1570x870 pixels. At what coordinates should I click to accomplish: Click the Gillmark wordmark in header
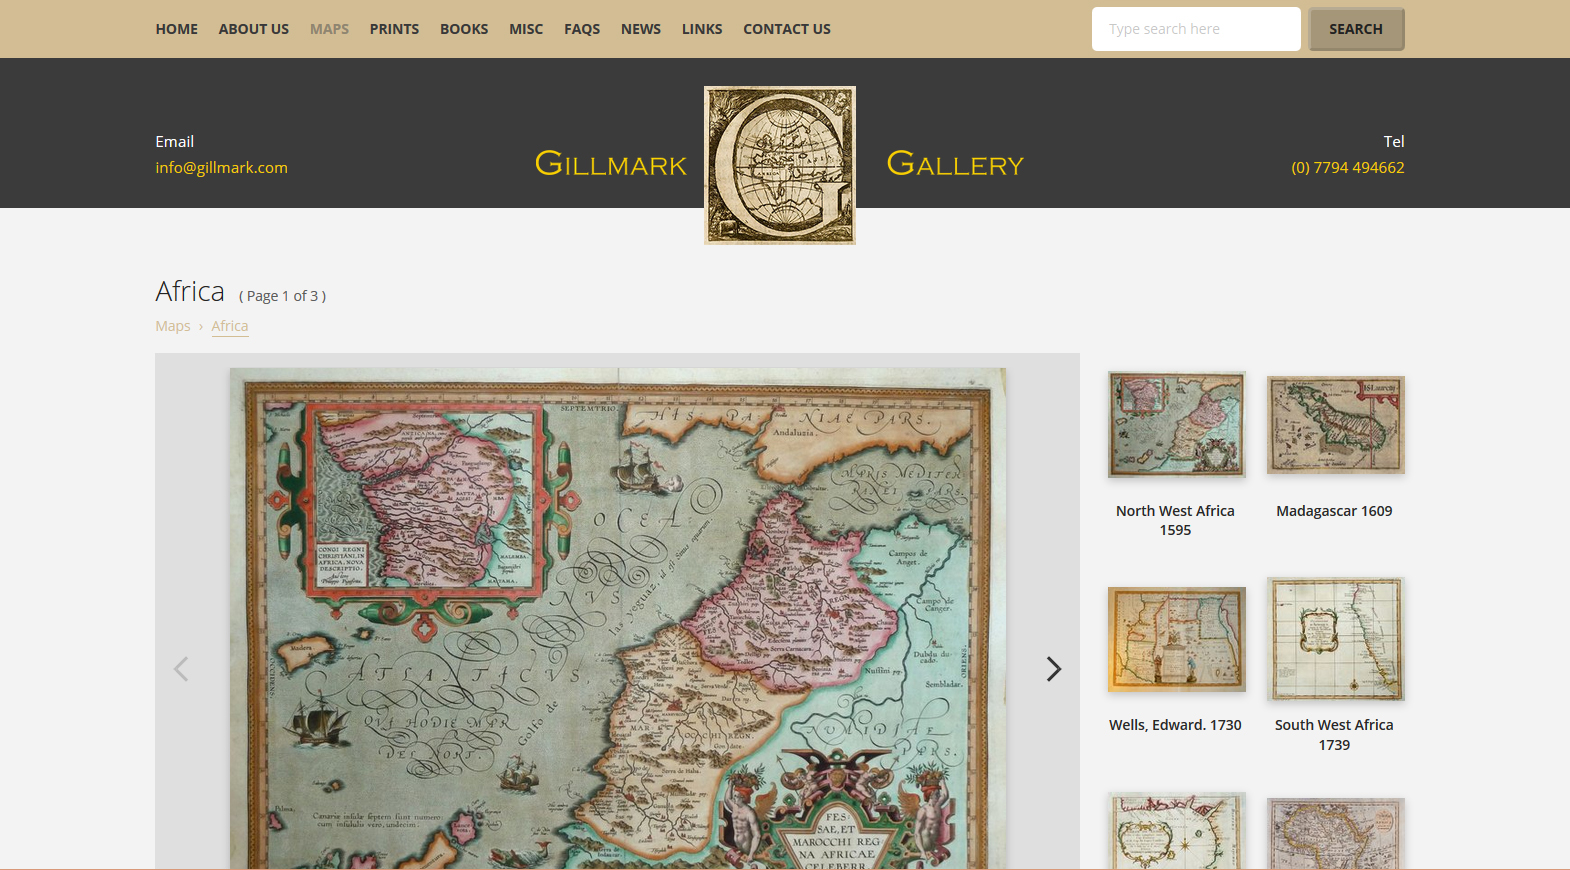pyautogui.click(x=611, y=163)
